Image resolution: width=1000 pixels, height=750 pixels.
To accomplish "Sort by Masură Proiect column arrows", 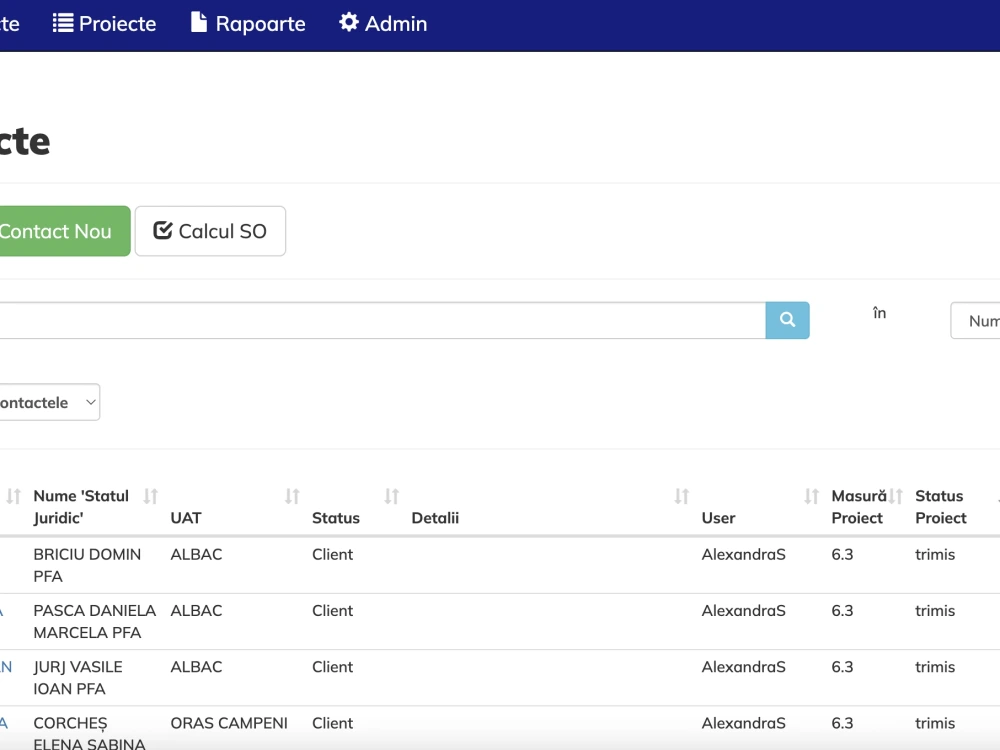I will (896, 496).
